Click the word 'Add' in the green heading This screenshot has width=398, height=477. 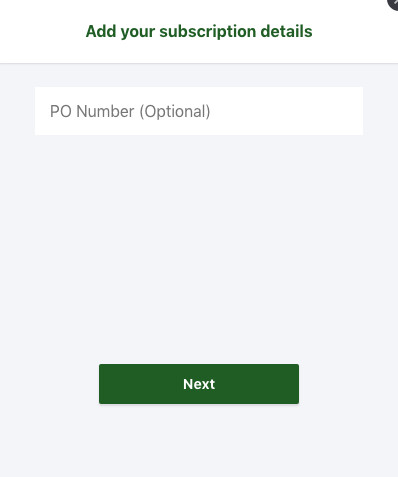click(x=100, y=31)
